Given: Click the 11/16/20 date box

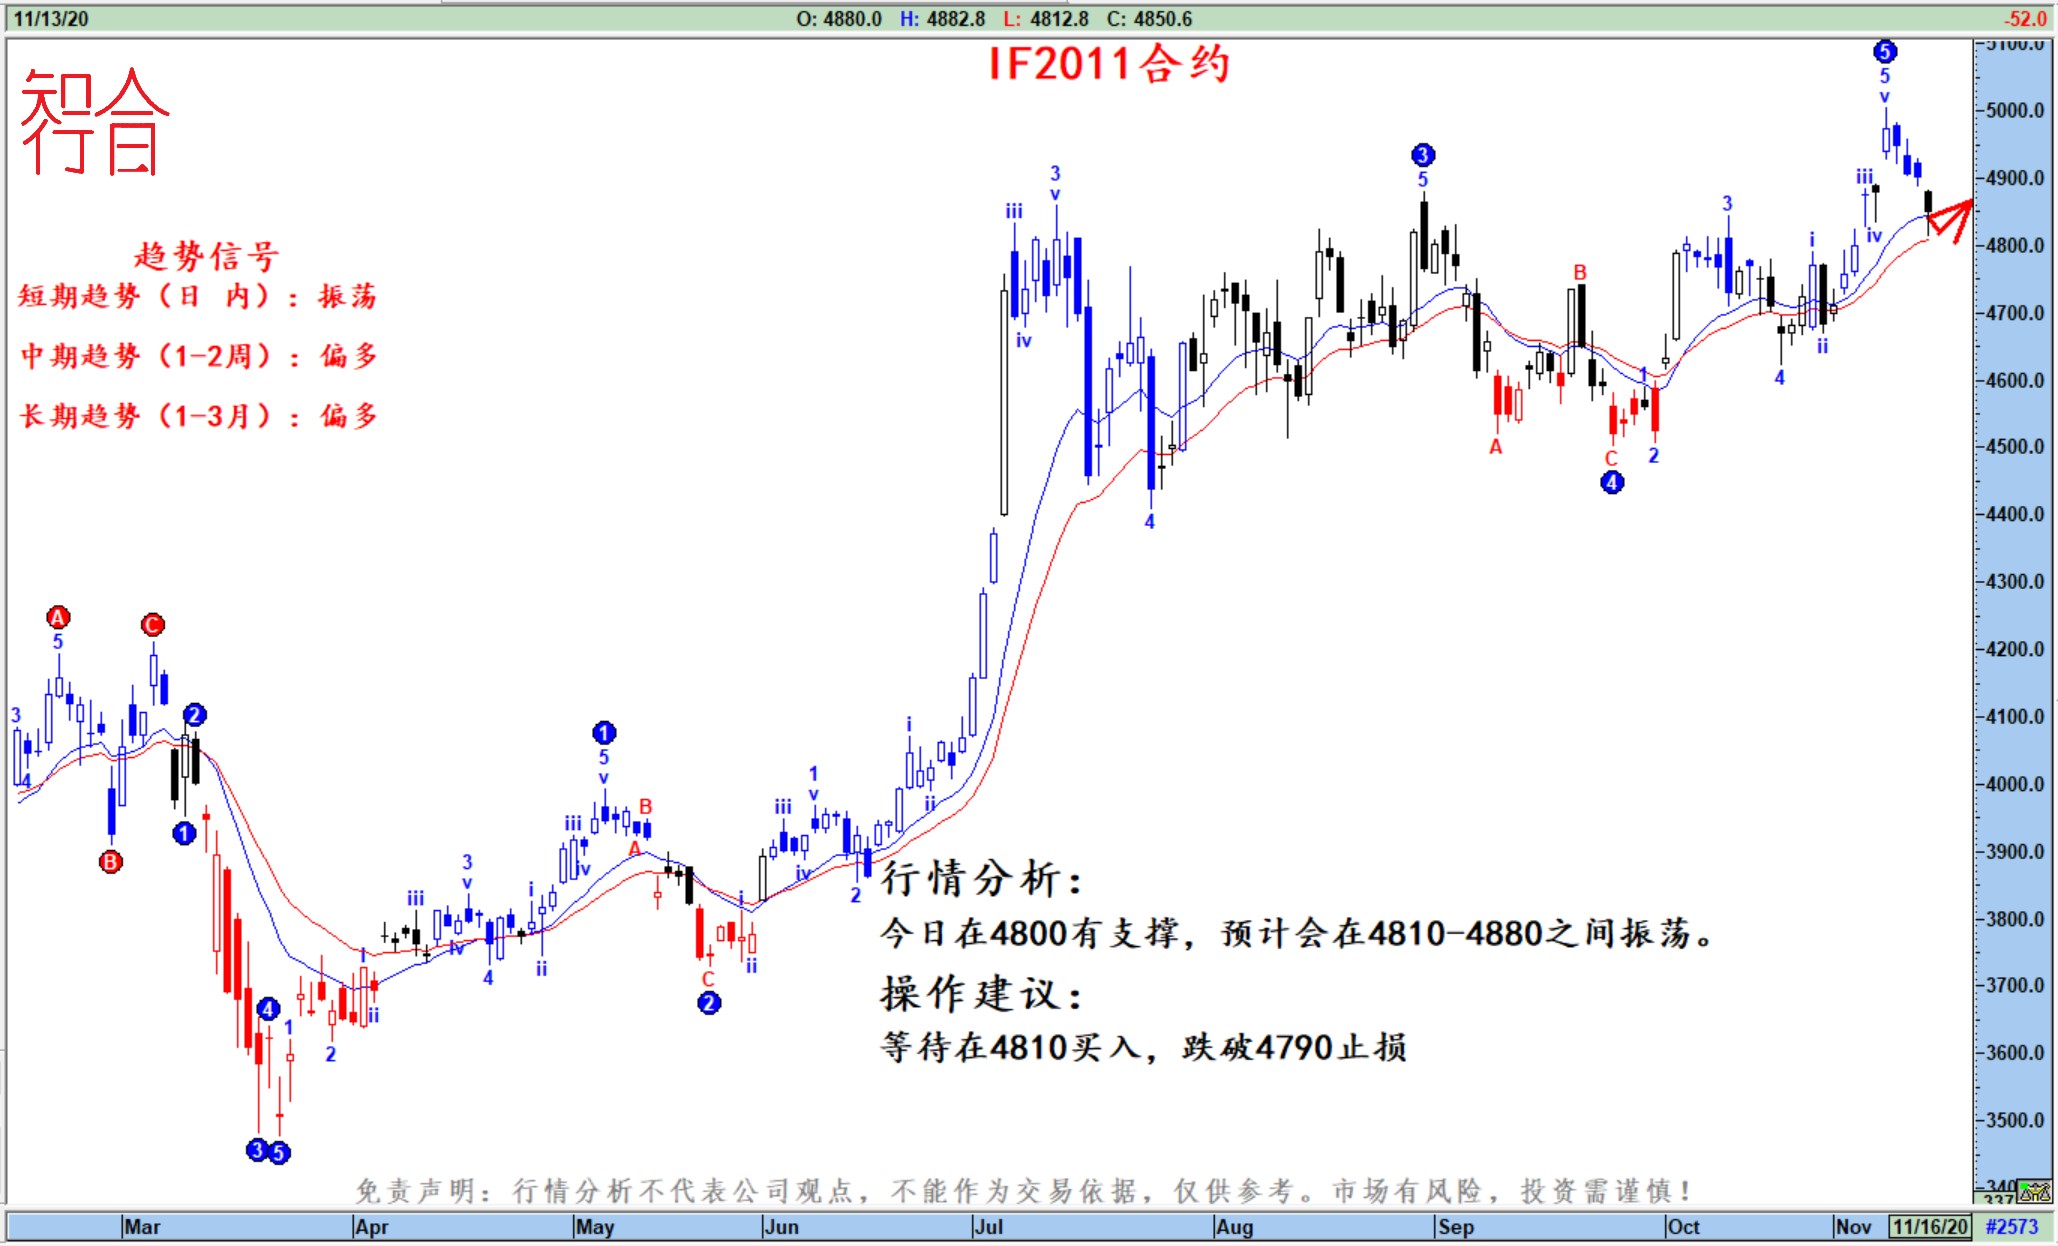Looking at the screenshot, I should (x=1929, y=1226).
